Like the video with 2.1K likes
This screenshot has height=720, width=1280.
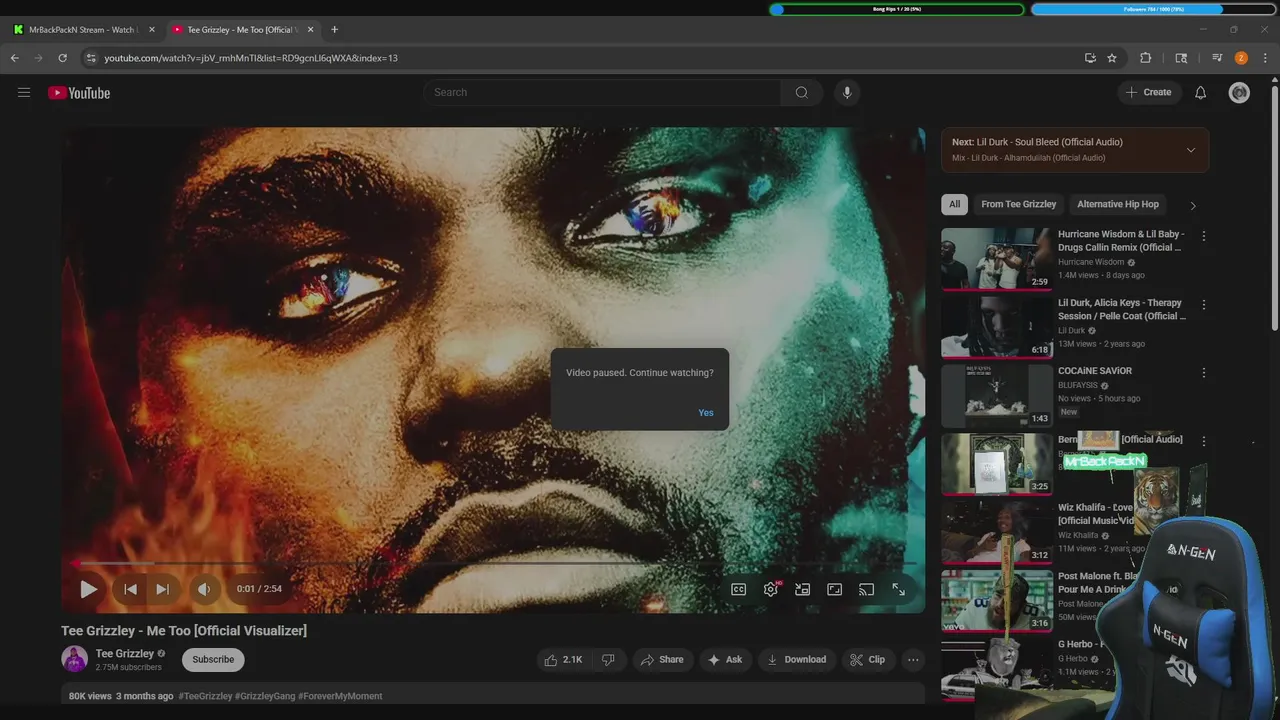pos(563,660)
